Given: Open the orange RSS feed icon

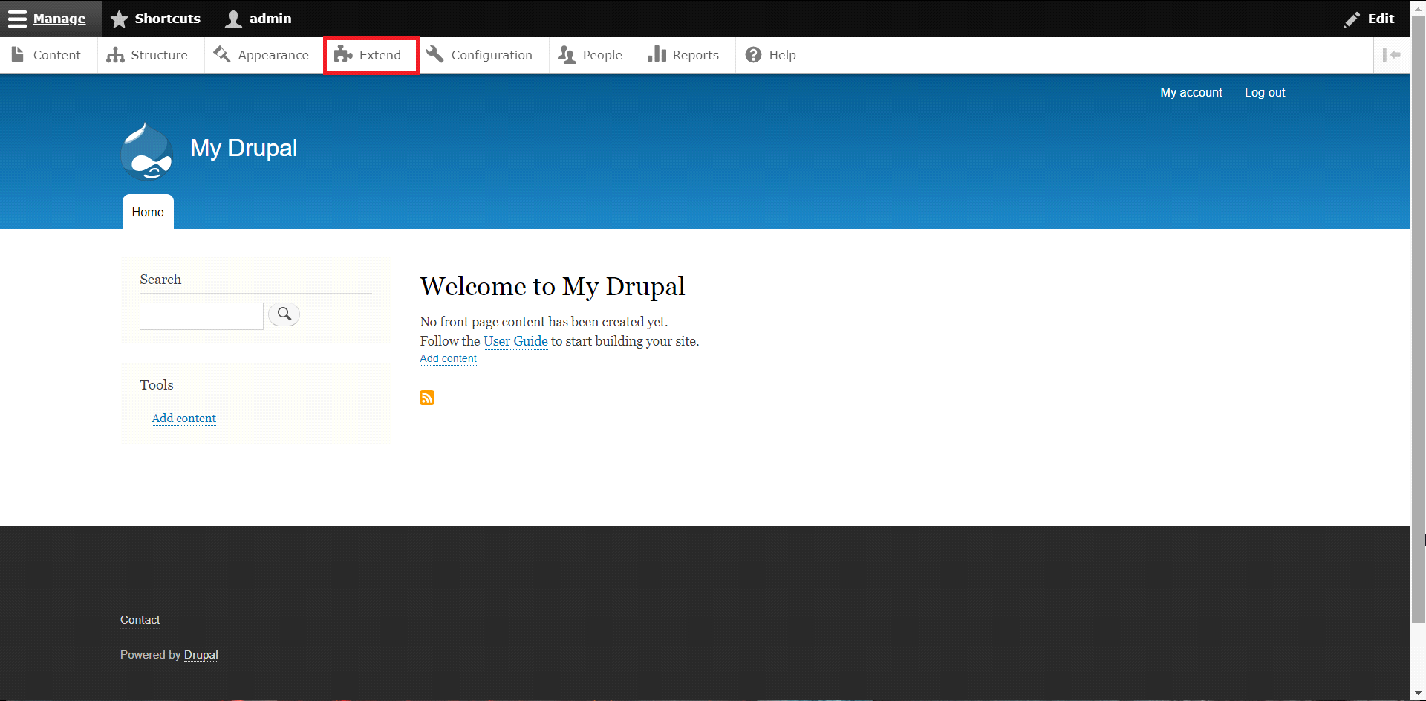Looking at the screenshot, I should click(427, 398).
